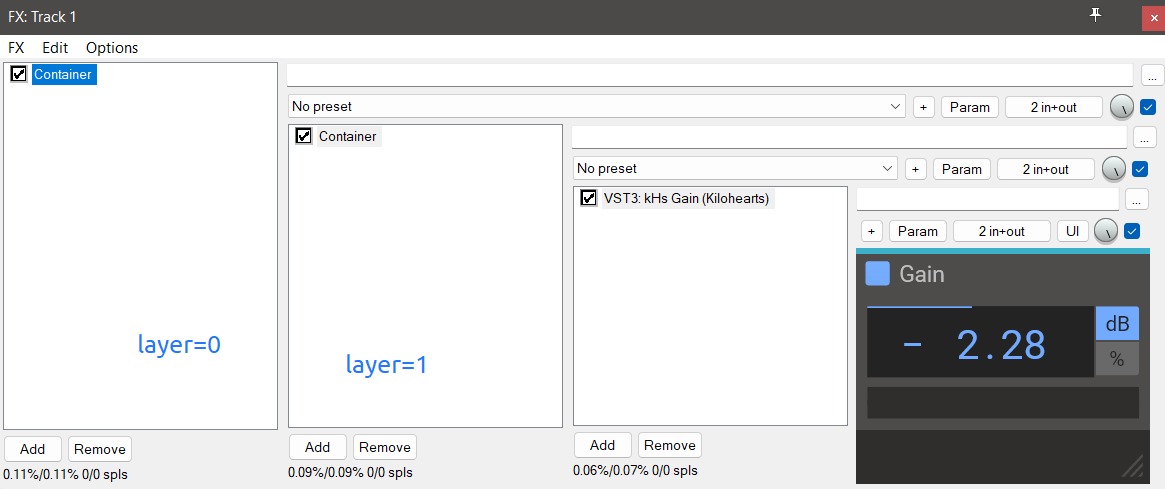Click the UI button for kHs Gain
This screenshot has height=489, width=1165.
click(x=1072, y=231)
